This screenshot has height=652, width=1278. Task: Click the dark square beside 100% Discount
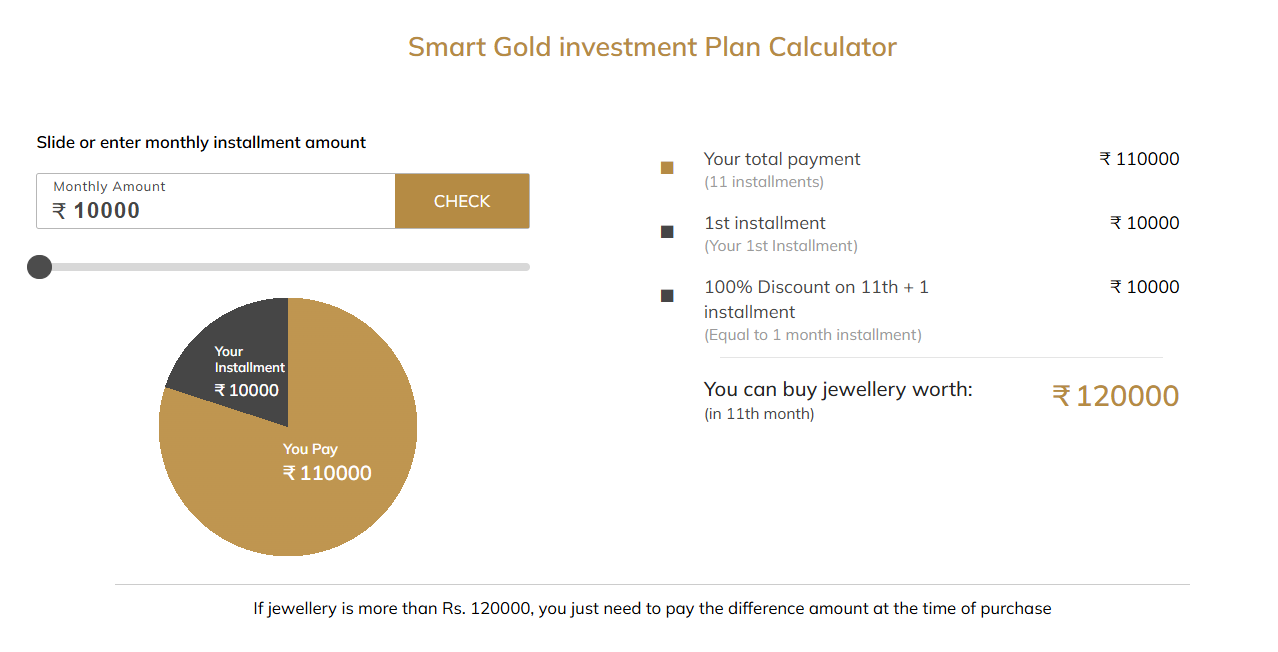pos(667,296)
